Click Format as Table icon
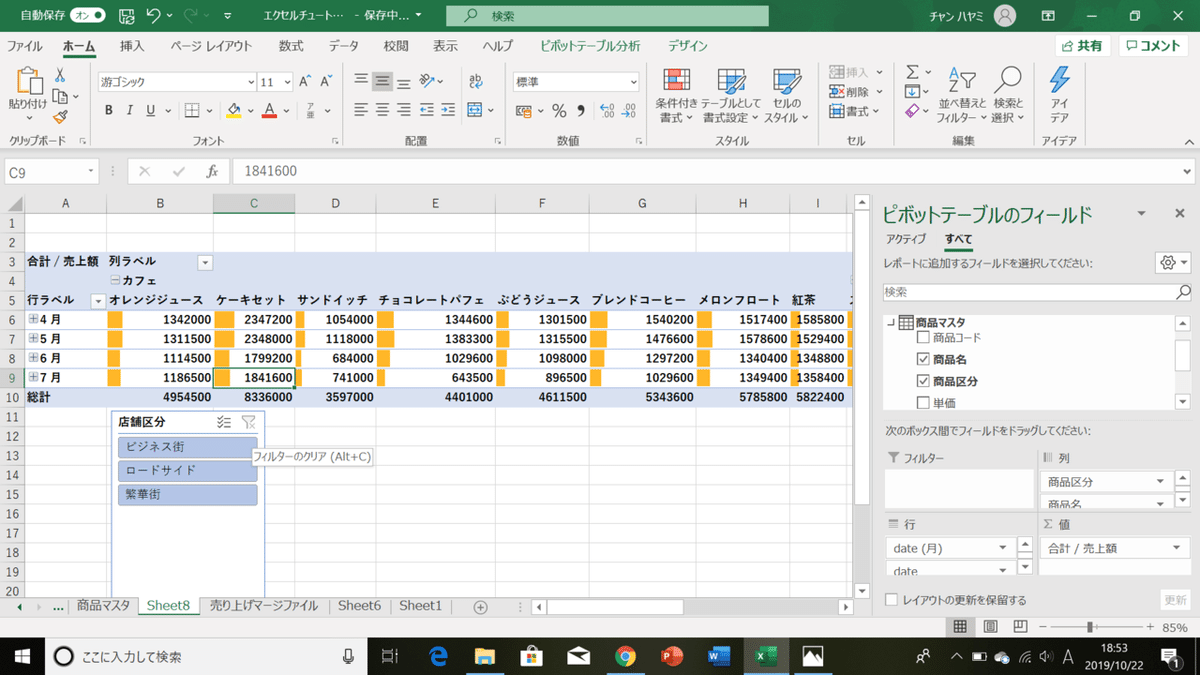Image resolution: width=1200 pixels, height=675 pixels. [x=732, y=82]
